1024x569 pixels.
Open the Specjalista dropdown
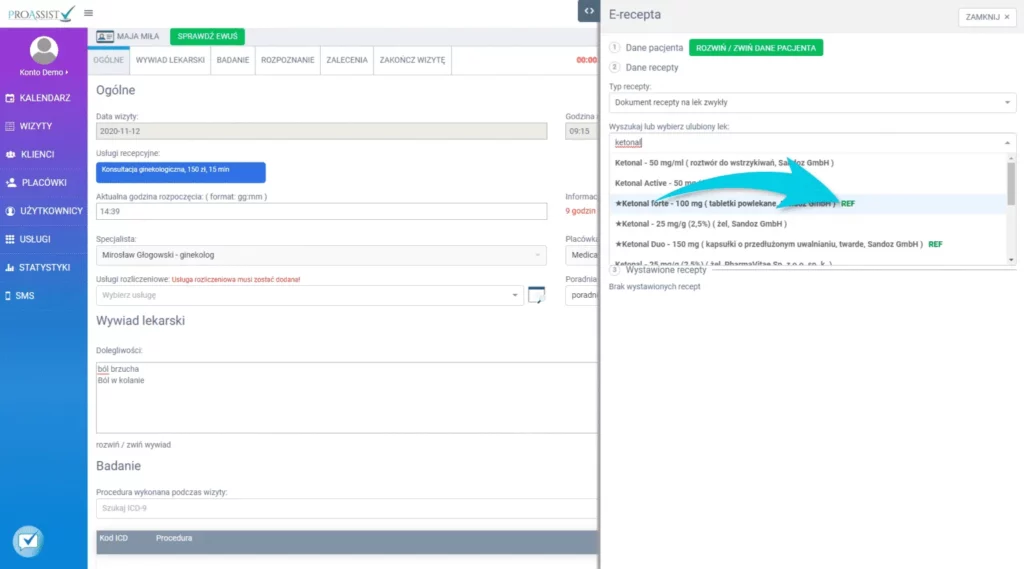click(321, 255)
